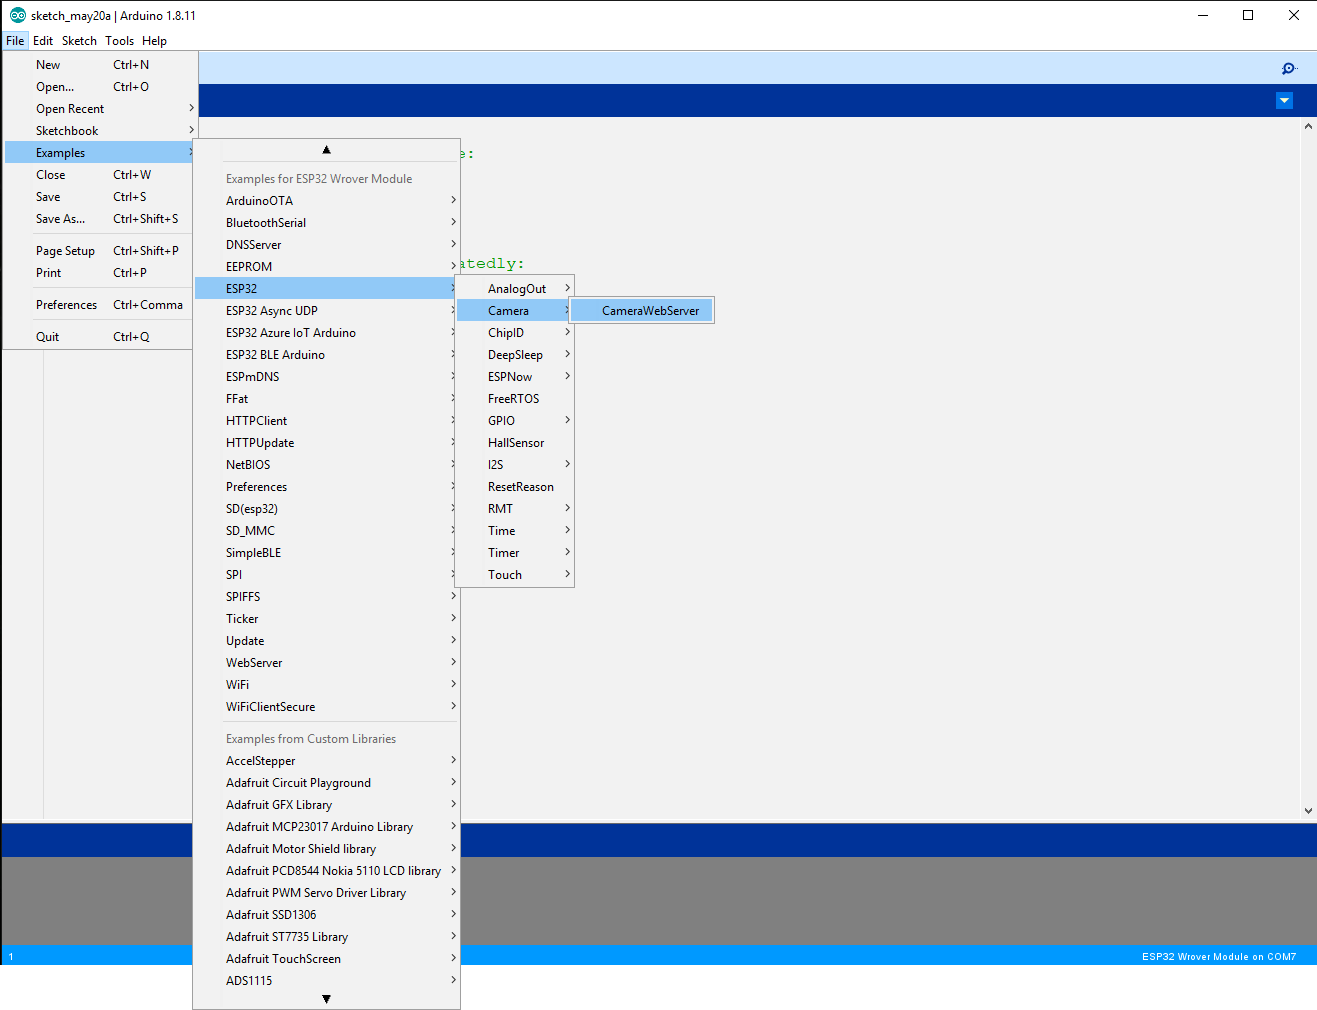1317x1010 pixels.
Task: Choose Save from the File menu
Action: tap(100, 197)
